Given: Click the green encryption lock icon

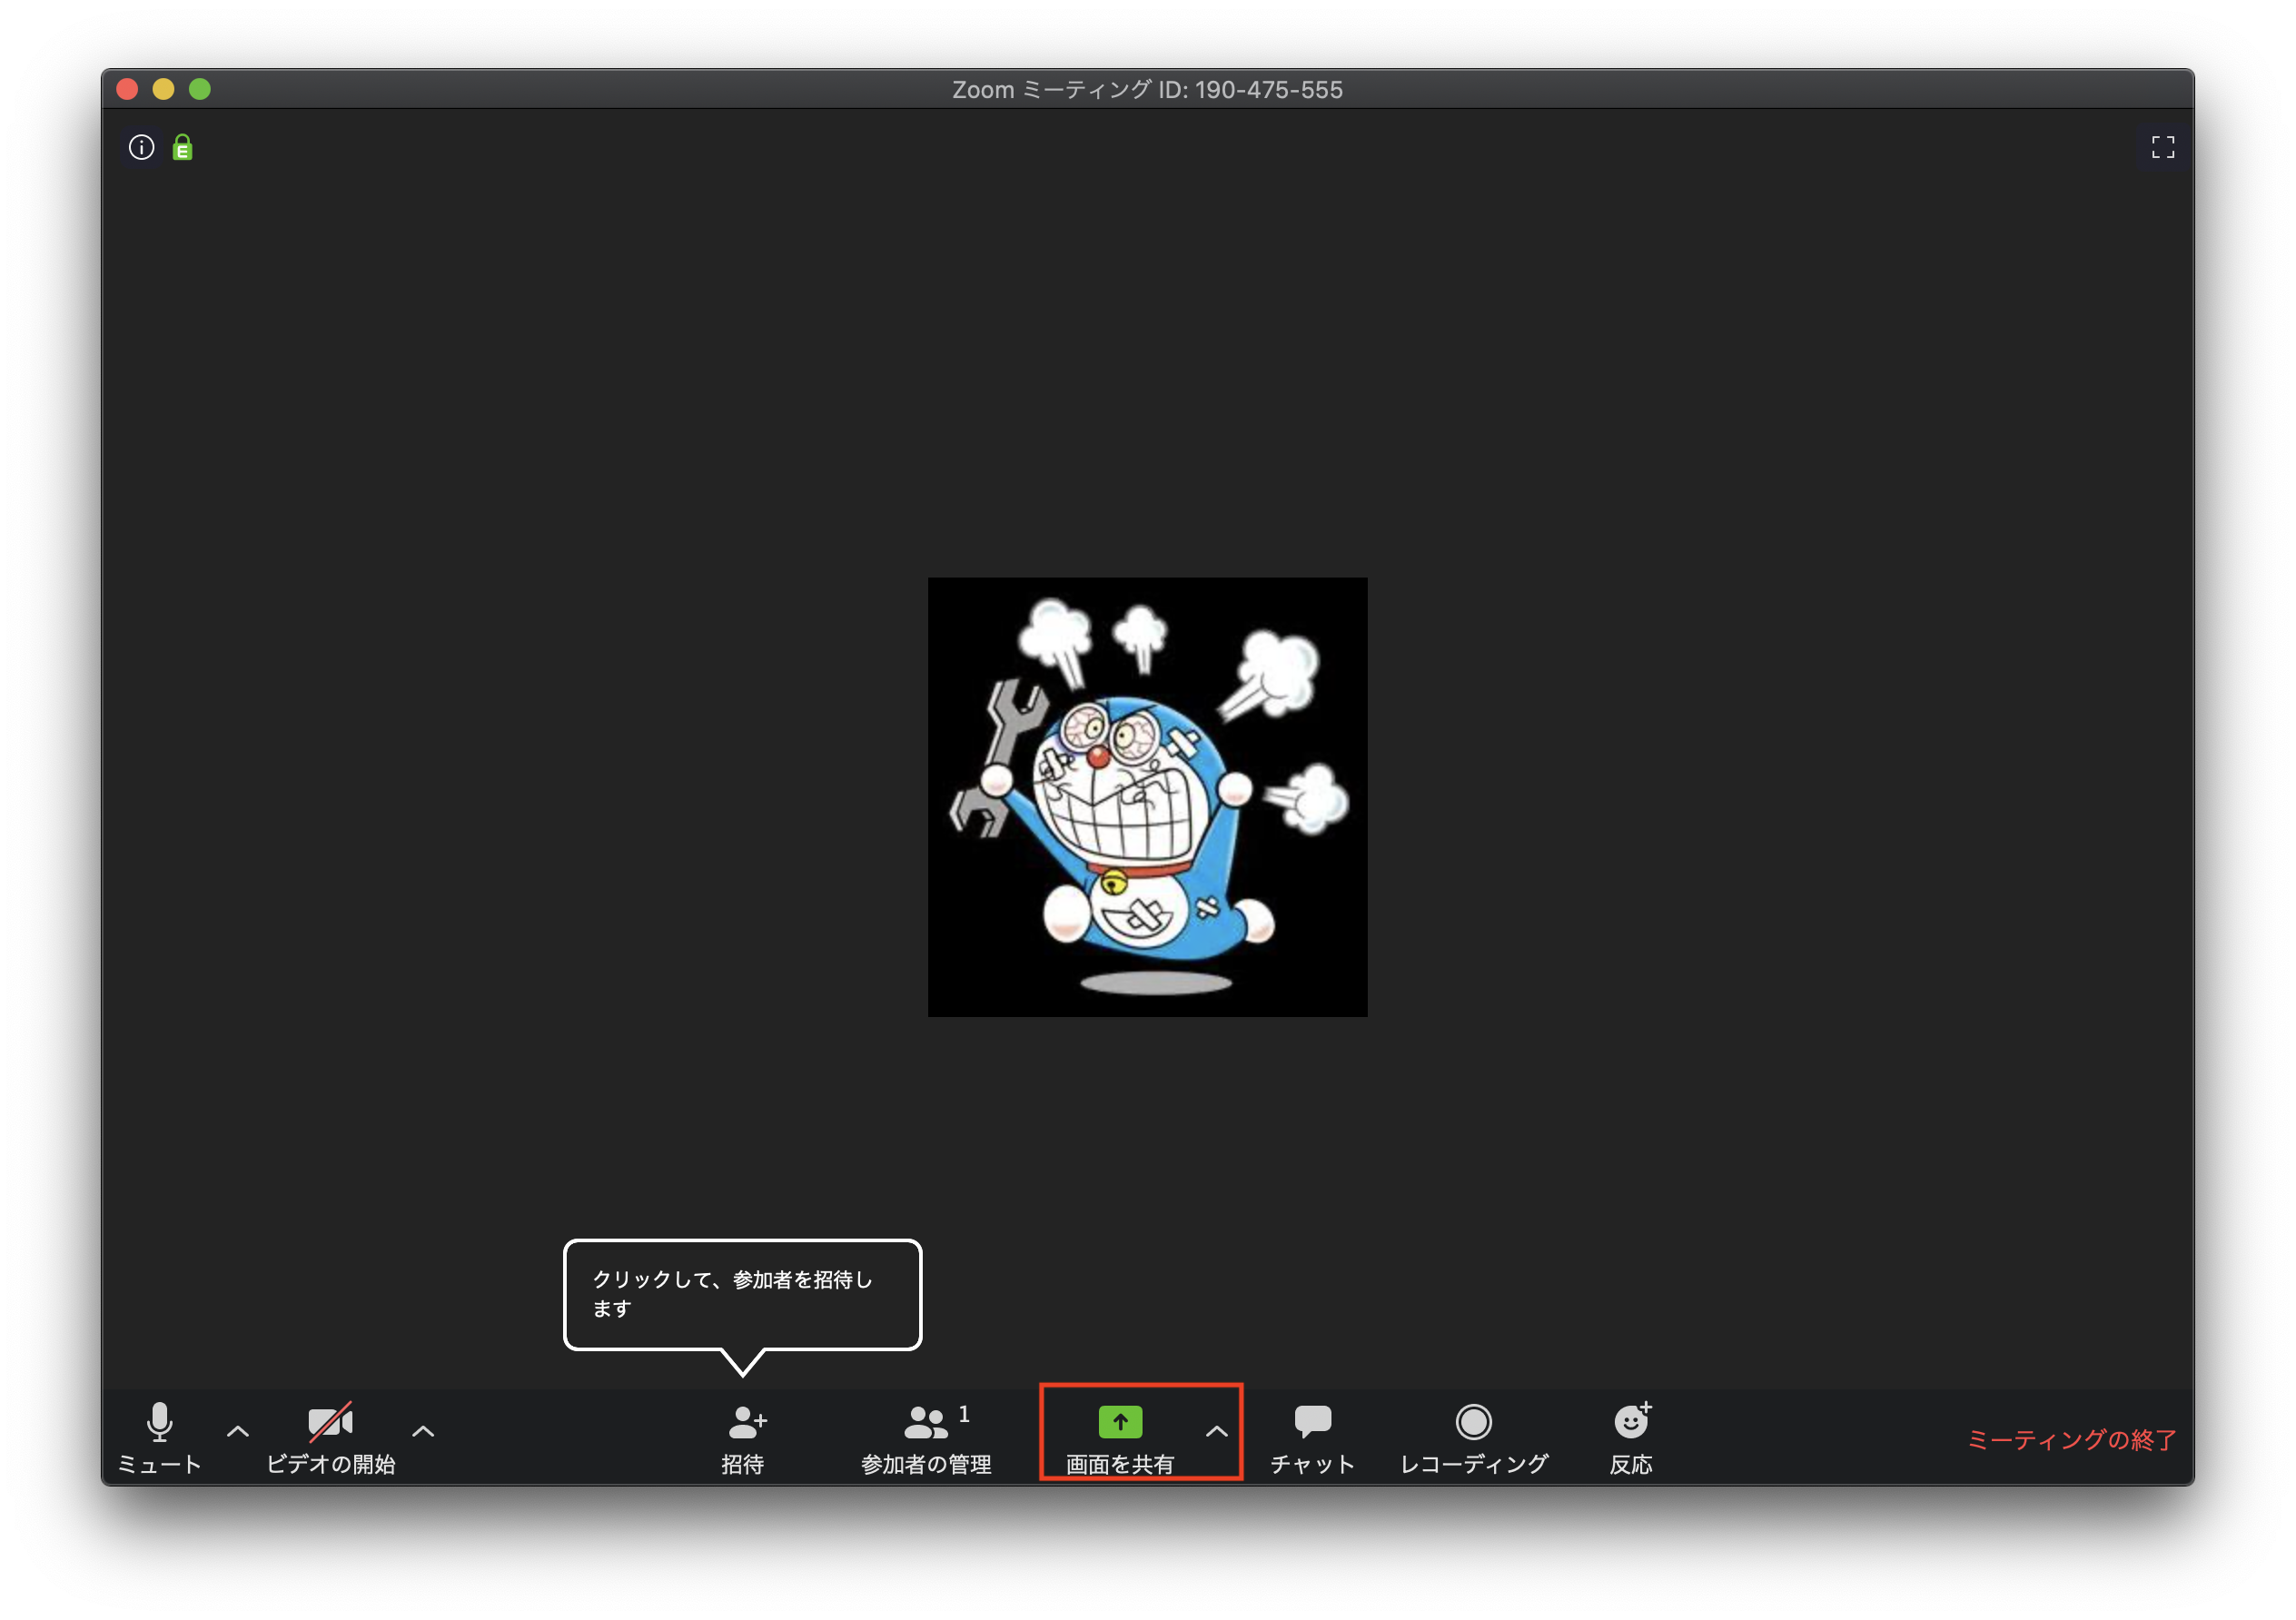Looking at the screenshot, I should [x=182, y=148].
